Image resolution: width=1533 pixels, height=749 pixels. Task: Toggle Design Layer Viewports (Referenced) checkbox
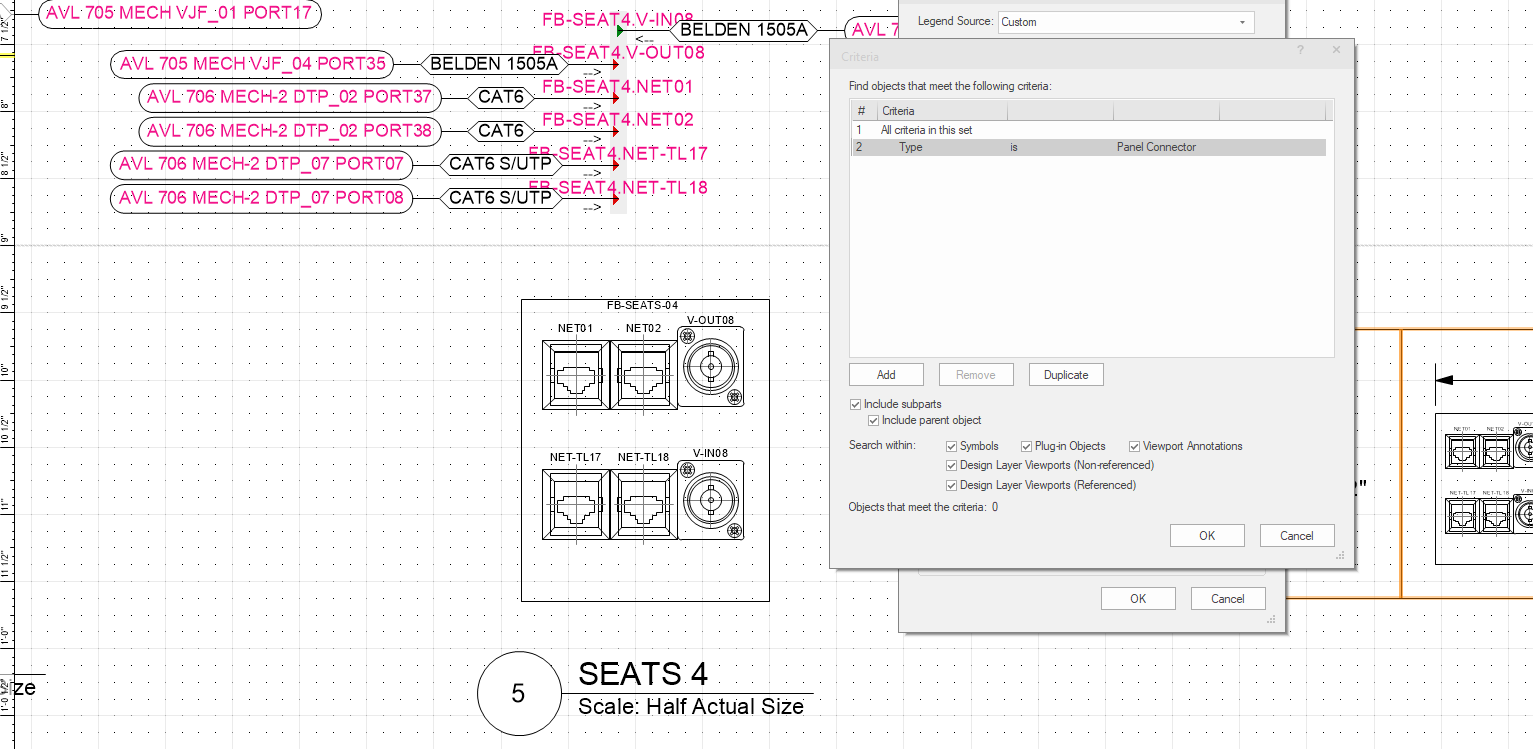click(x=951, y=485)
